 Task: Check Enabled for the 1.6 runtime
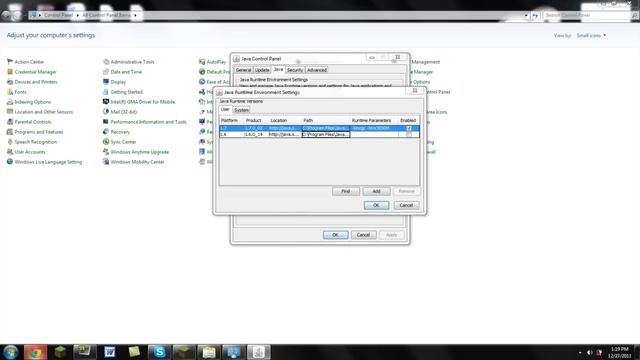point(409,134)
